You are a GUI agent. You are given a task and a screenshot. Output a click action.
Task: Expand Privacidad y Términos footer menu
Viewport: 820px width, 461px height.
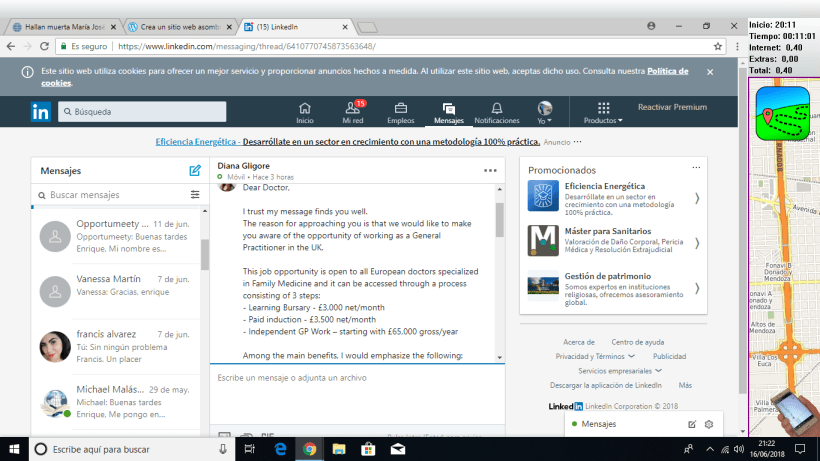point(595,356)
